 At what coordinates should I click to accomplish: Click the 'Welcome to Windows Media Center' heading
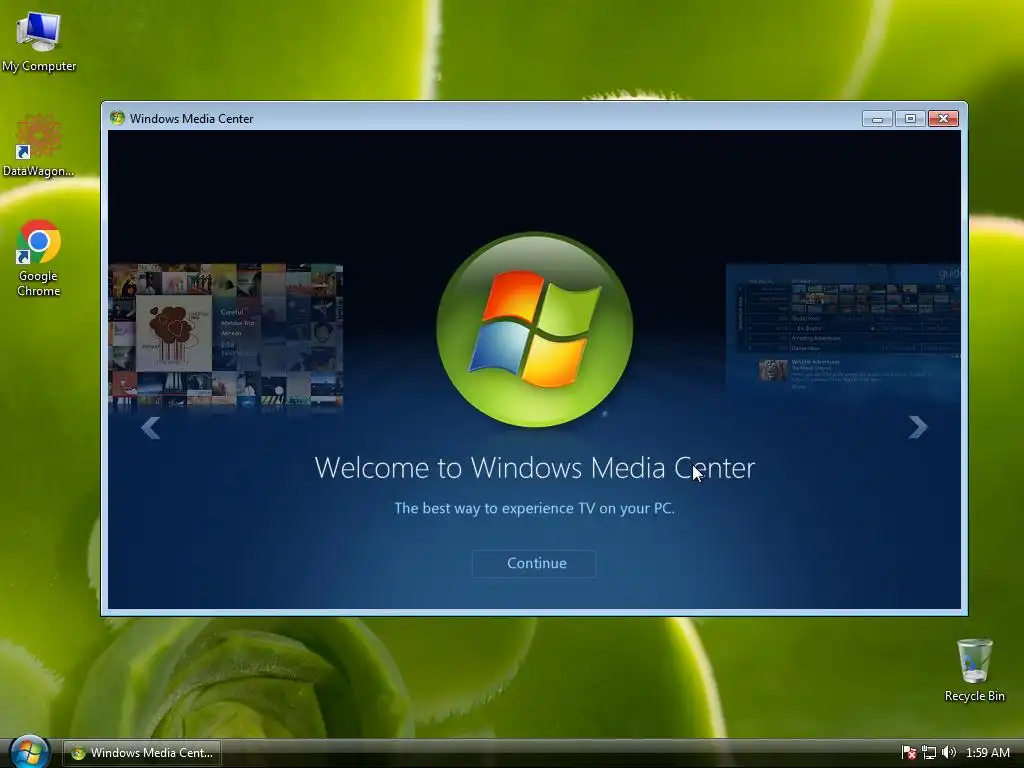(x=534, y=468)
